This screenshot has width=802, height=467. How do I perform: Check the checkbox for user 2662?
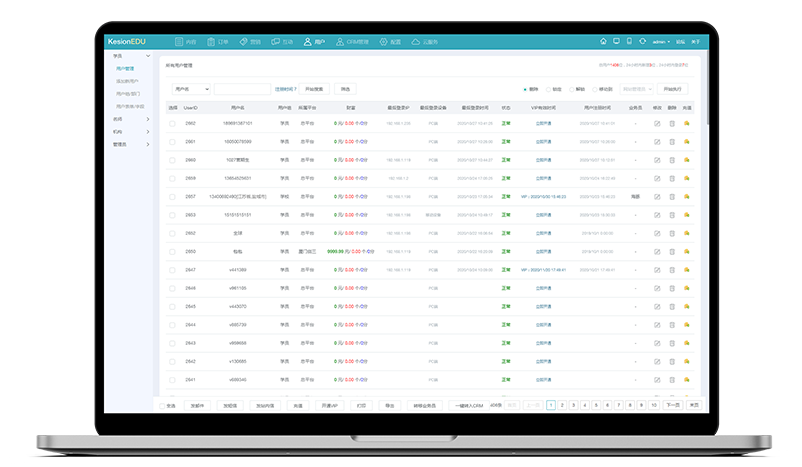point(172,124)
